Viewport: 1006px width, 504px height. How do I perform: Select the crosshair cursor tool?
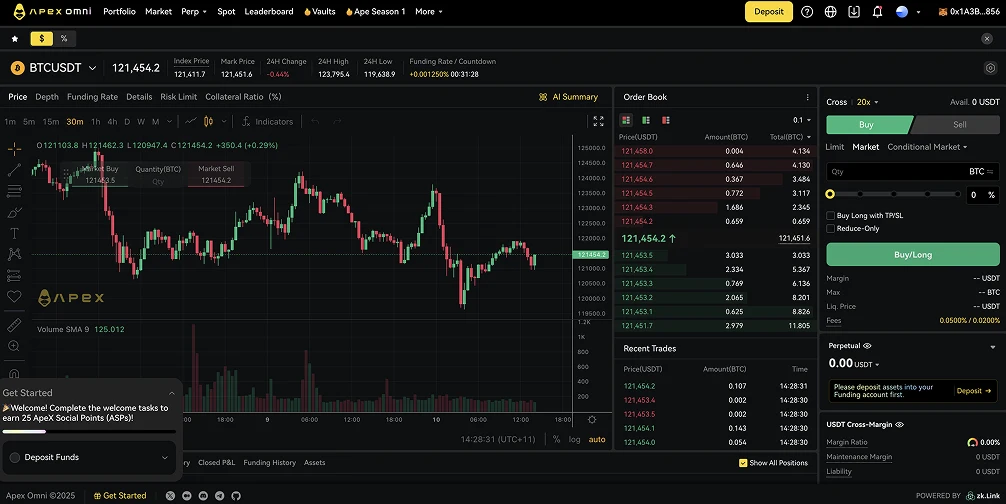(14, 149)
